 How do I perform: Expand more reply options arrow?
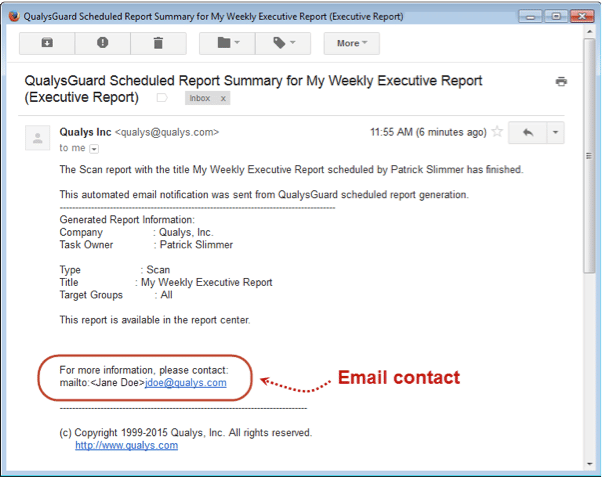tap(555, 132)
